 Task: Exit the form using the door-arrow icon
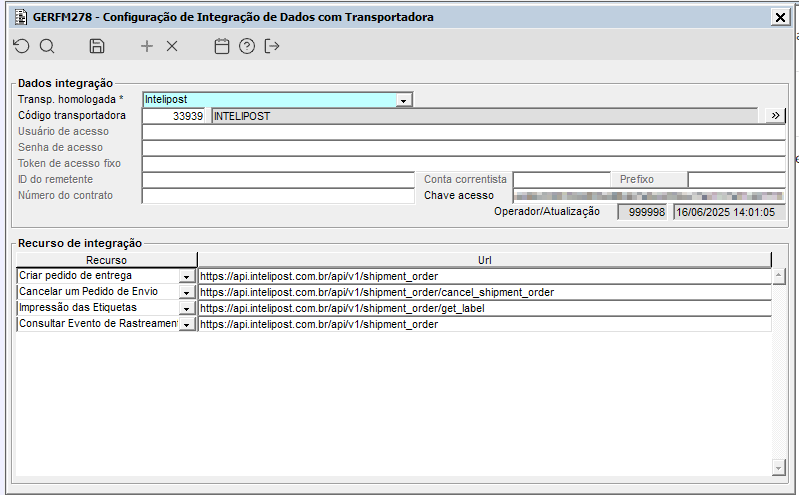point(272,46)
